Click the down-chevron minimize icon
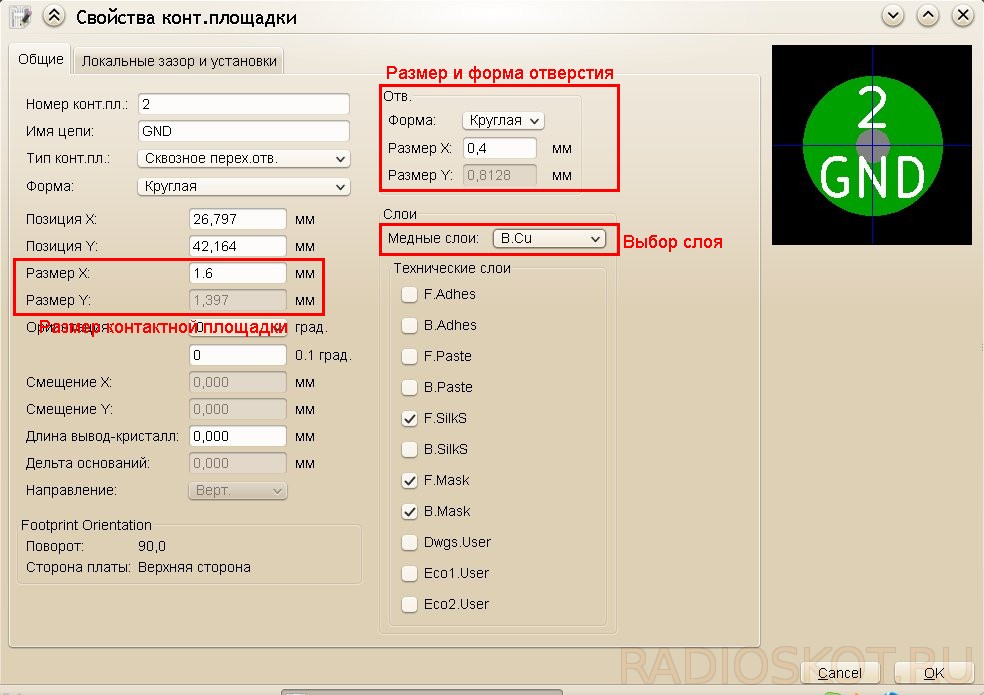Image resolution: width=984 pixels, height=695 pixels. [x=892, y=15]
